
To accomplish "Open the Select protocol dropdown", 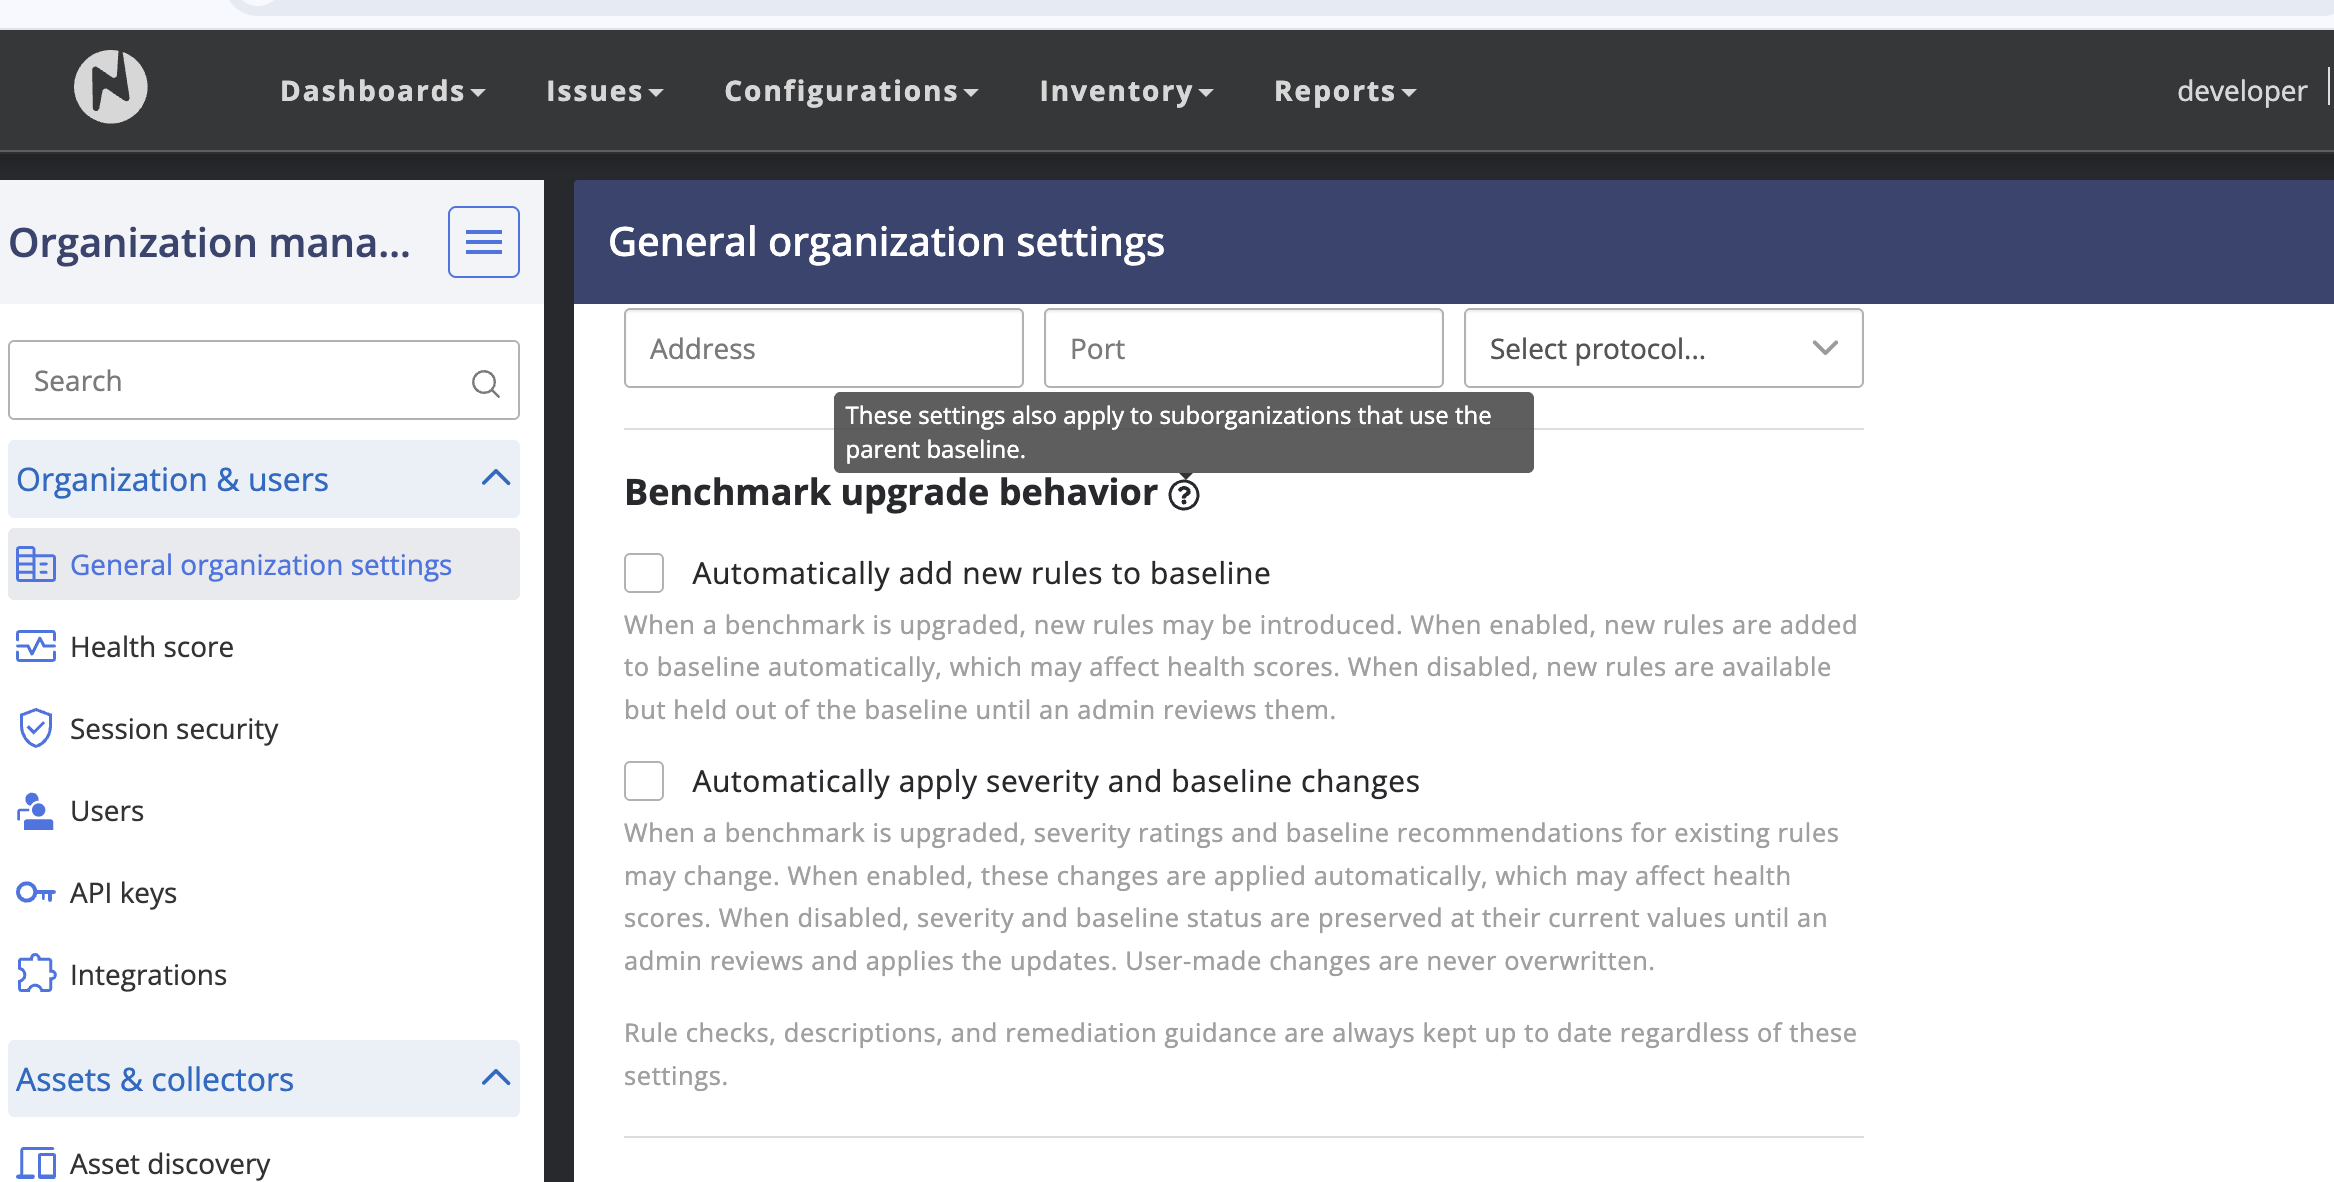I will (x=1663, y=349).
